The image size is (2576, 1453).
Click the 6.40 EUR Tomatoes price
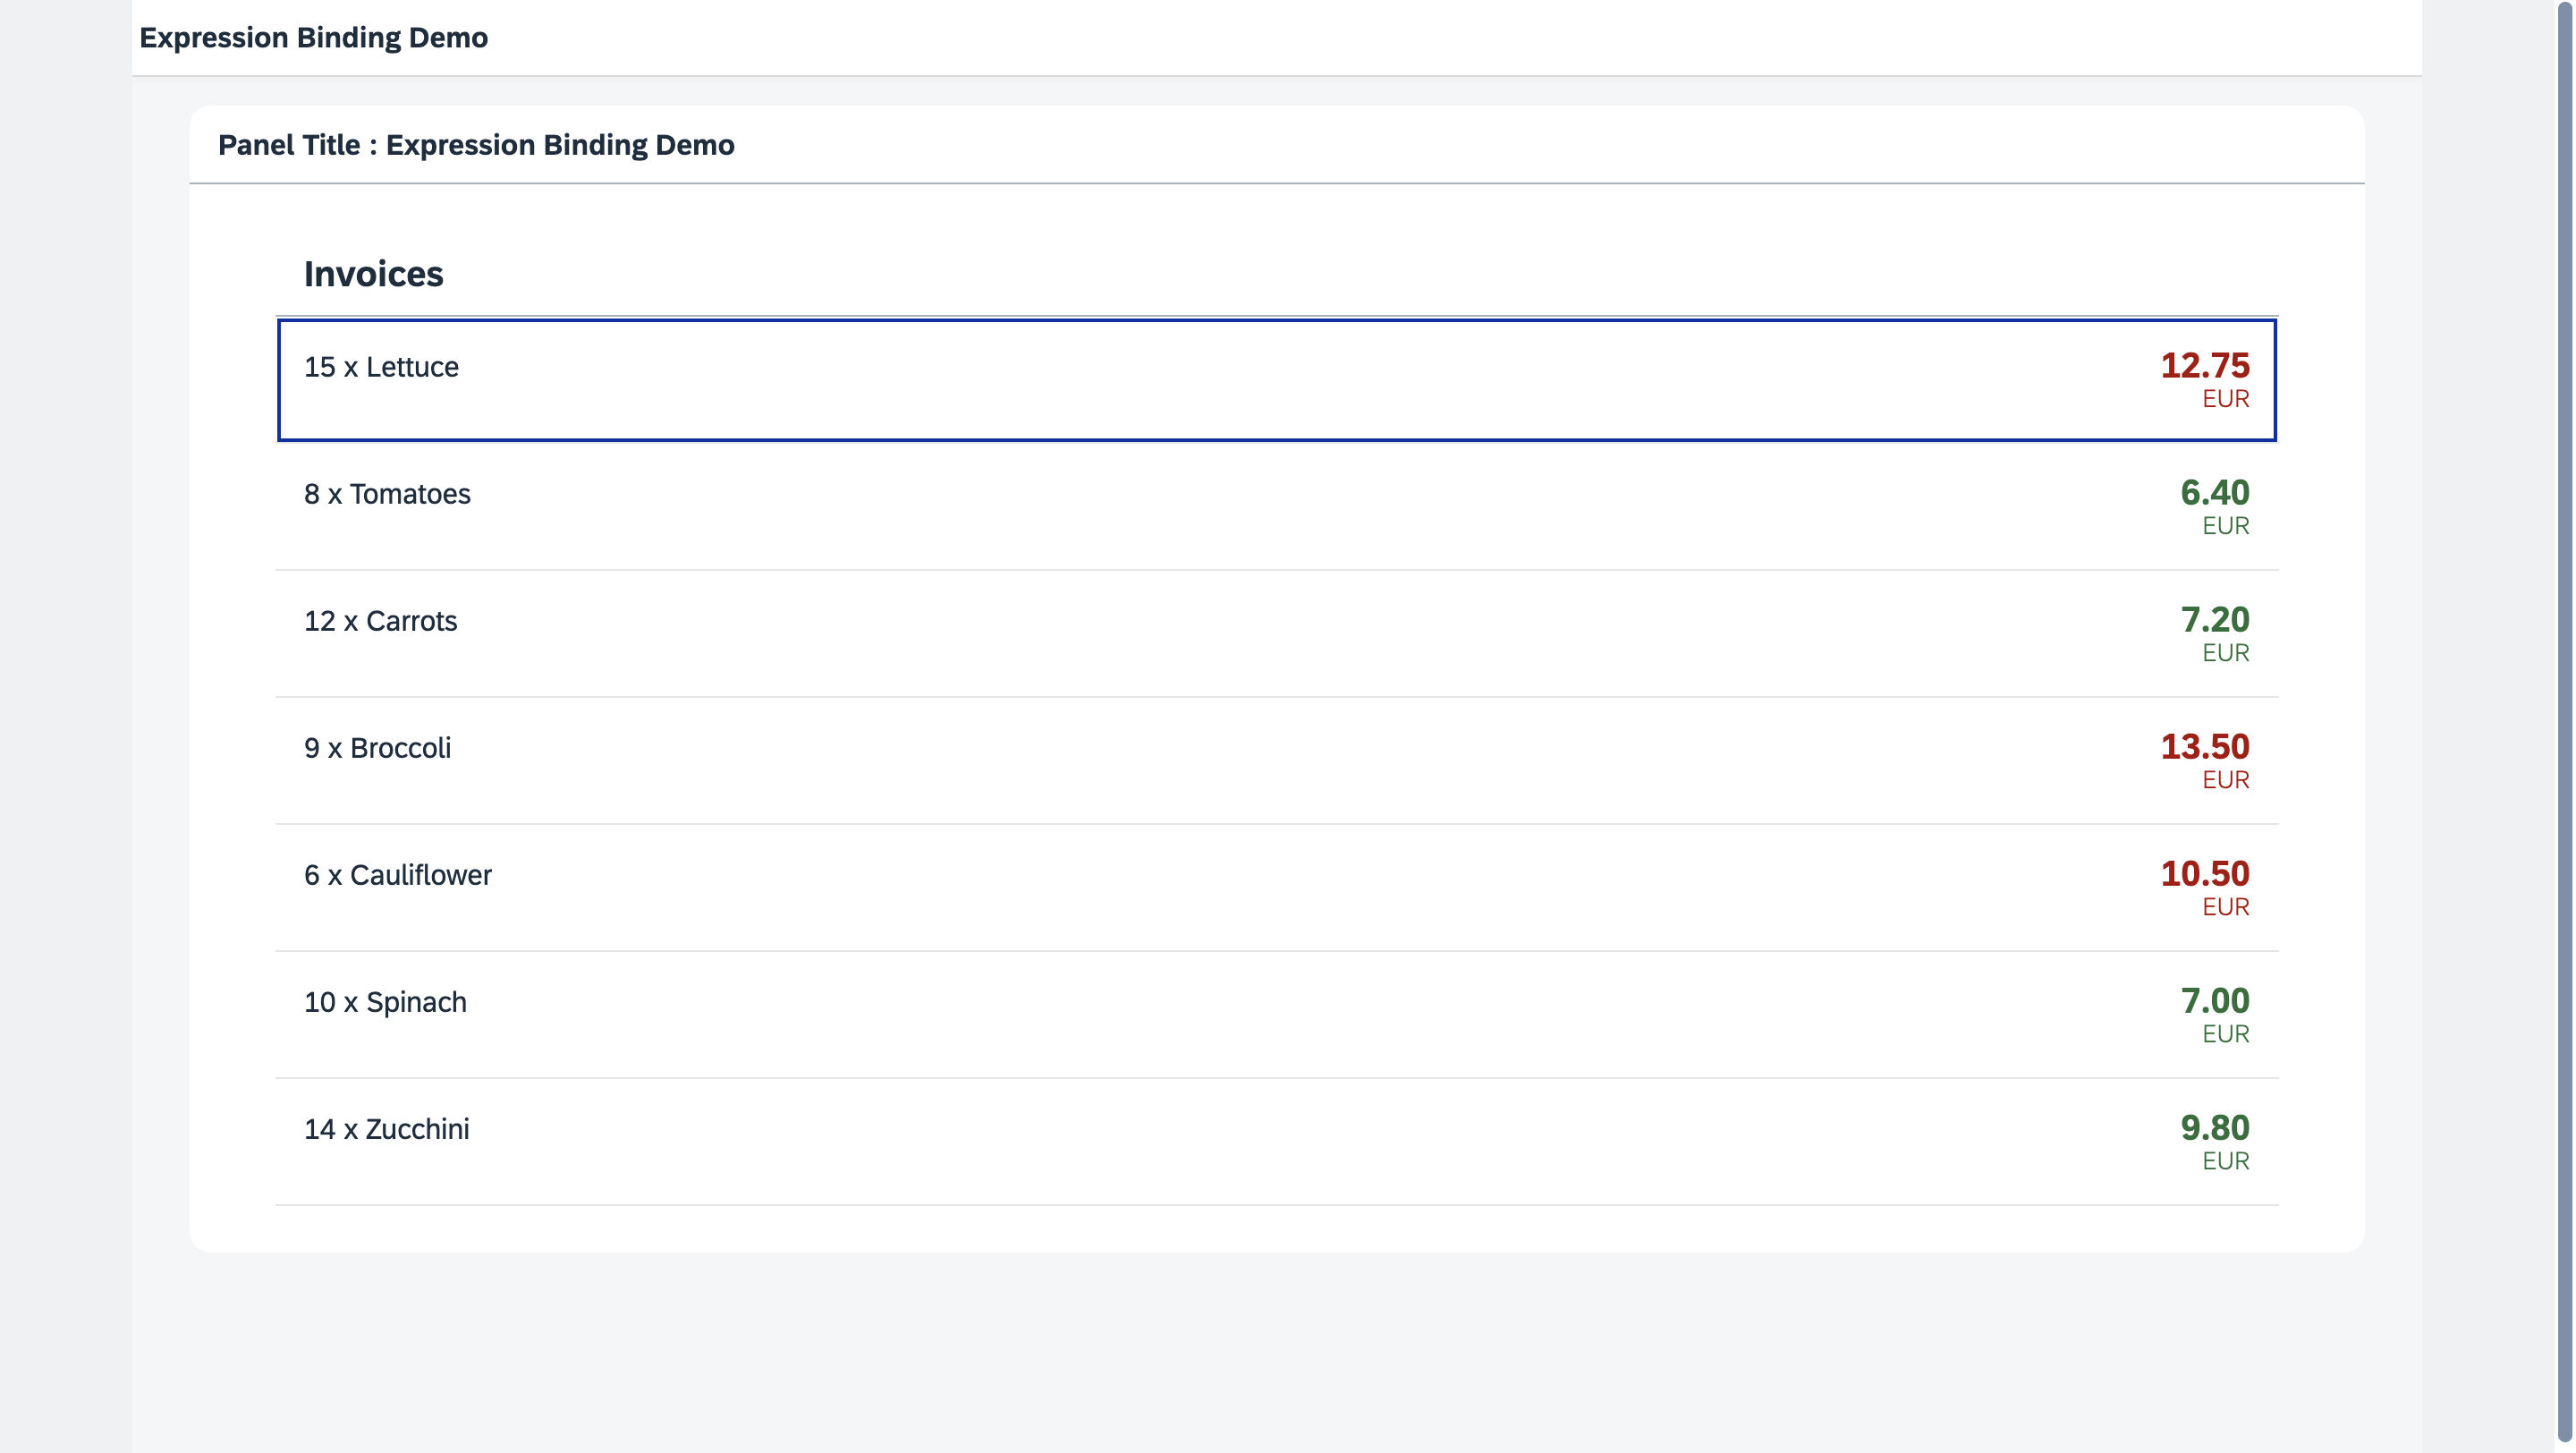[2214, 493]
